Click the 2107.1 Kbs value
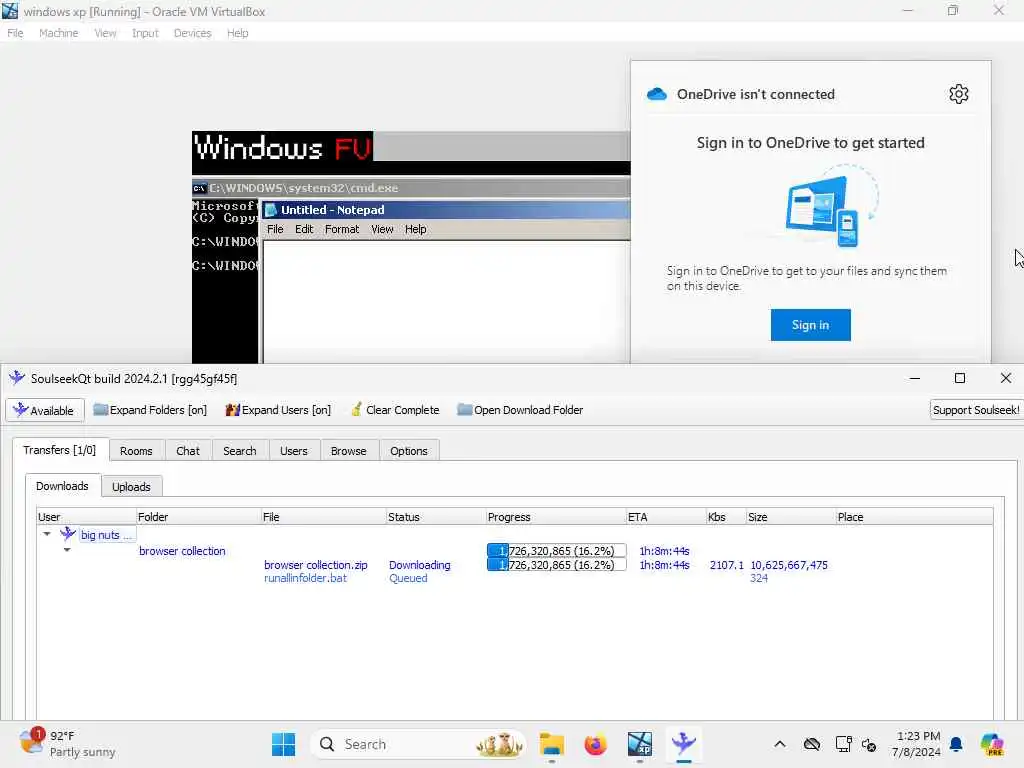1024x768 pixels. 726,565
